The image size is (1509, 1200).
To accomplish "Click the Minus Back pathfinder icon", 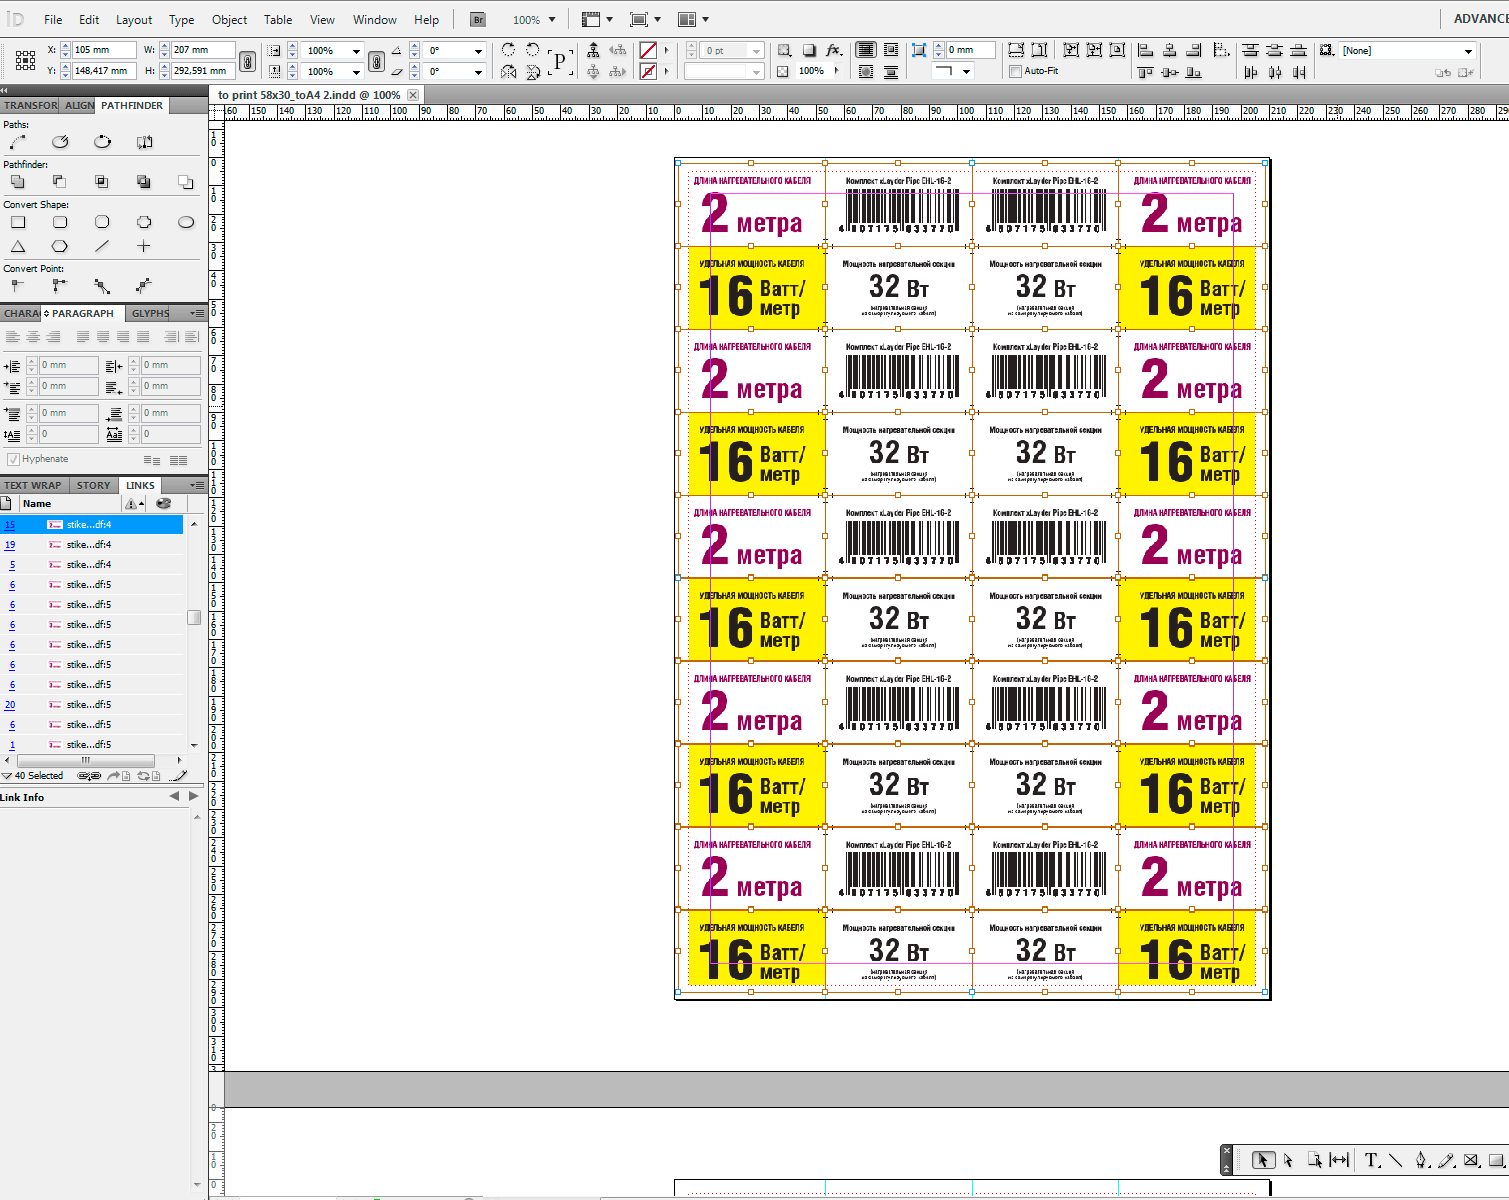I will [186, 182].
